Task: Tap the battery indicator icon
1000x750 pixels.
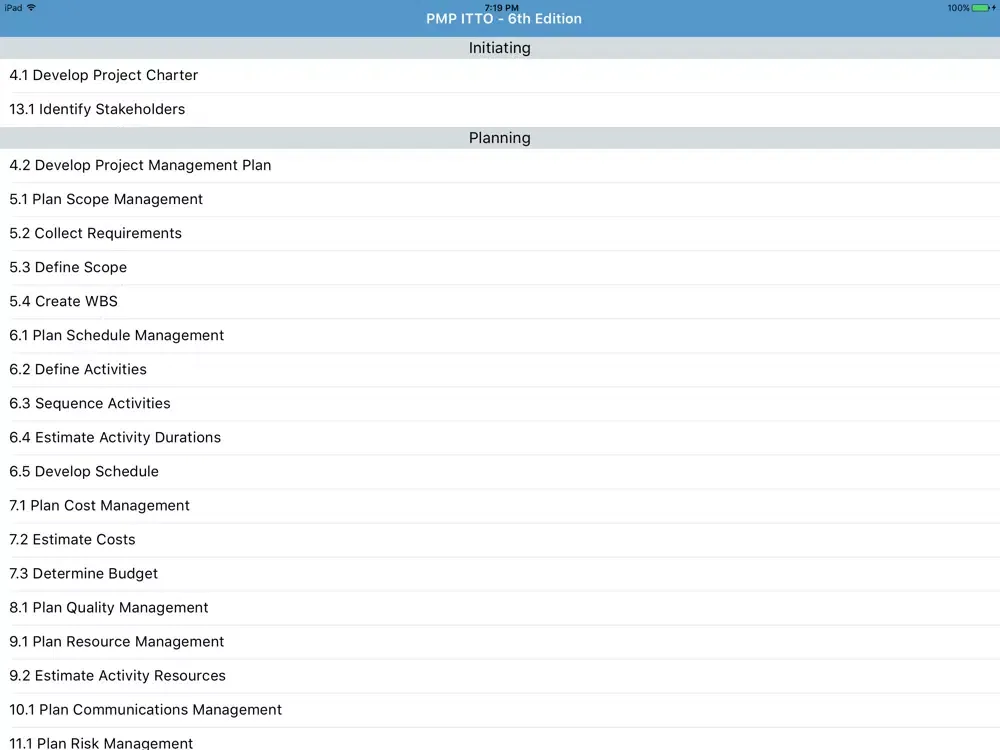Action: coord(982,8)
